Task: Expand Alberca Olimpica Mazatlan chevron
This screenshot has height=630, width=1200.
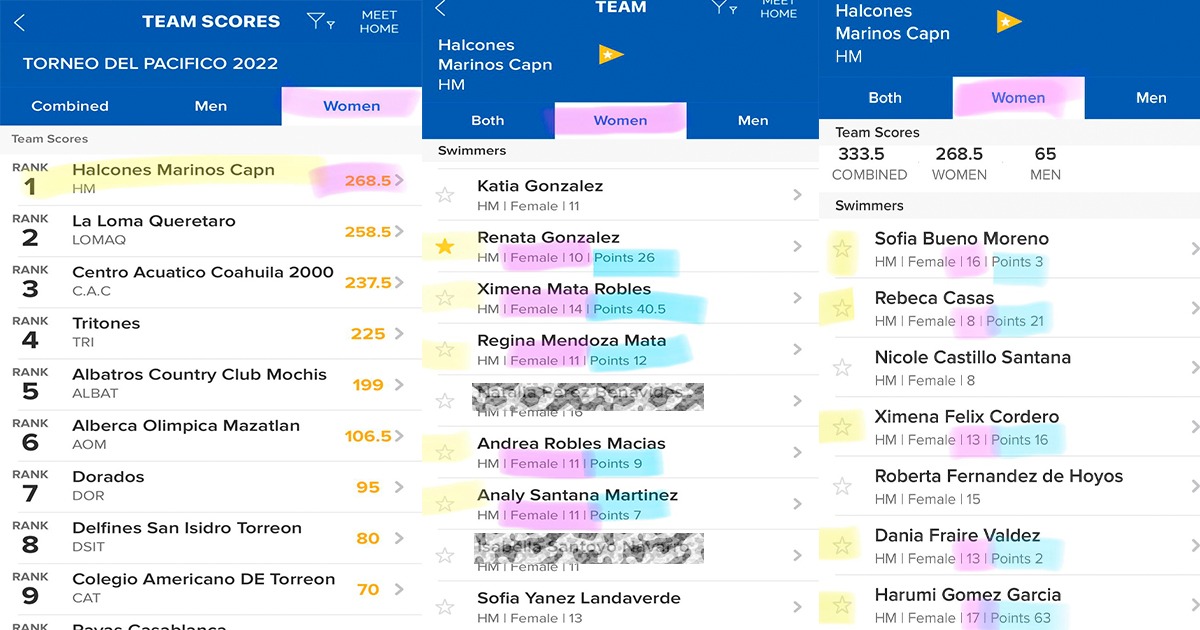Action: [400, 436]
